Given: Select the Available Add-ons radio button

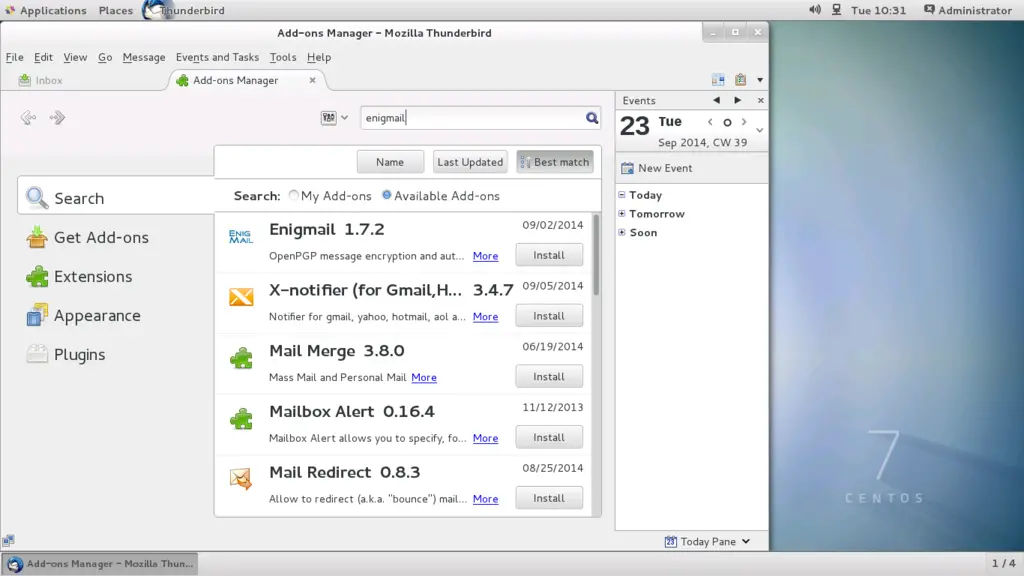Looking at the screenshot, I should coord(387,195).
